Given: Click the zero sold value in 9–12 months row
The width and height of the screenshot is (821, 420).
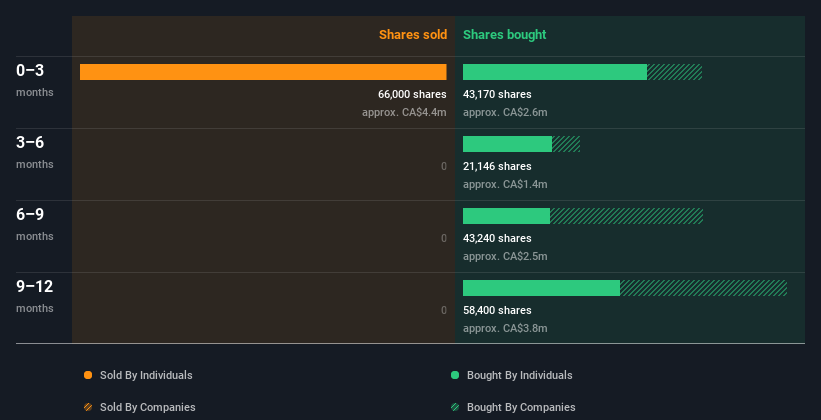Looking at the screenshot, I should coord(444,311).
